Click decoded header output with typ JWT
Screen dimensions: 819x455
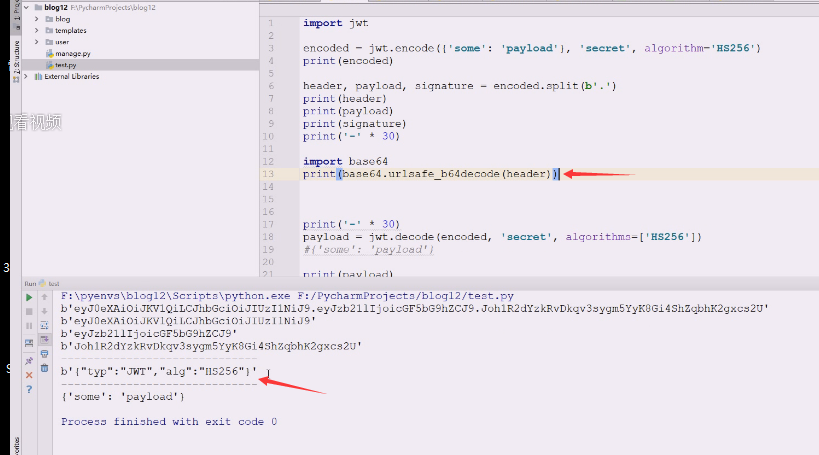[x=159, y=371]
